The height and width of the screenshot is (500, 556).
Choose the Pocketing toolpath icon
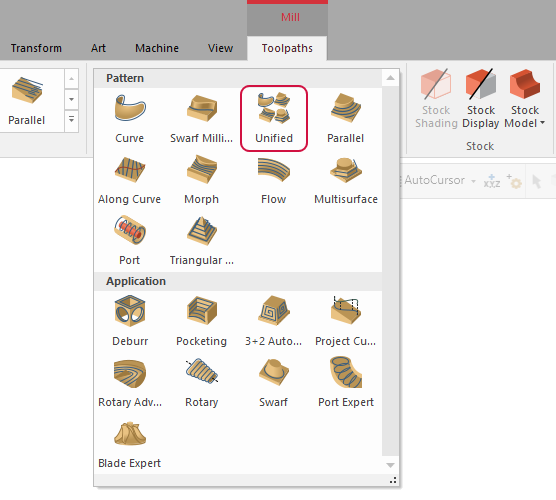click(x=201, y=321)
